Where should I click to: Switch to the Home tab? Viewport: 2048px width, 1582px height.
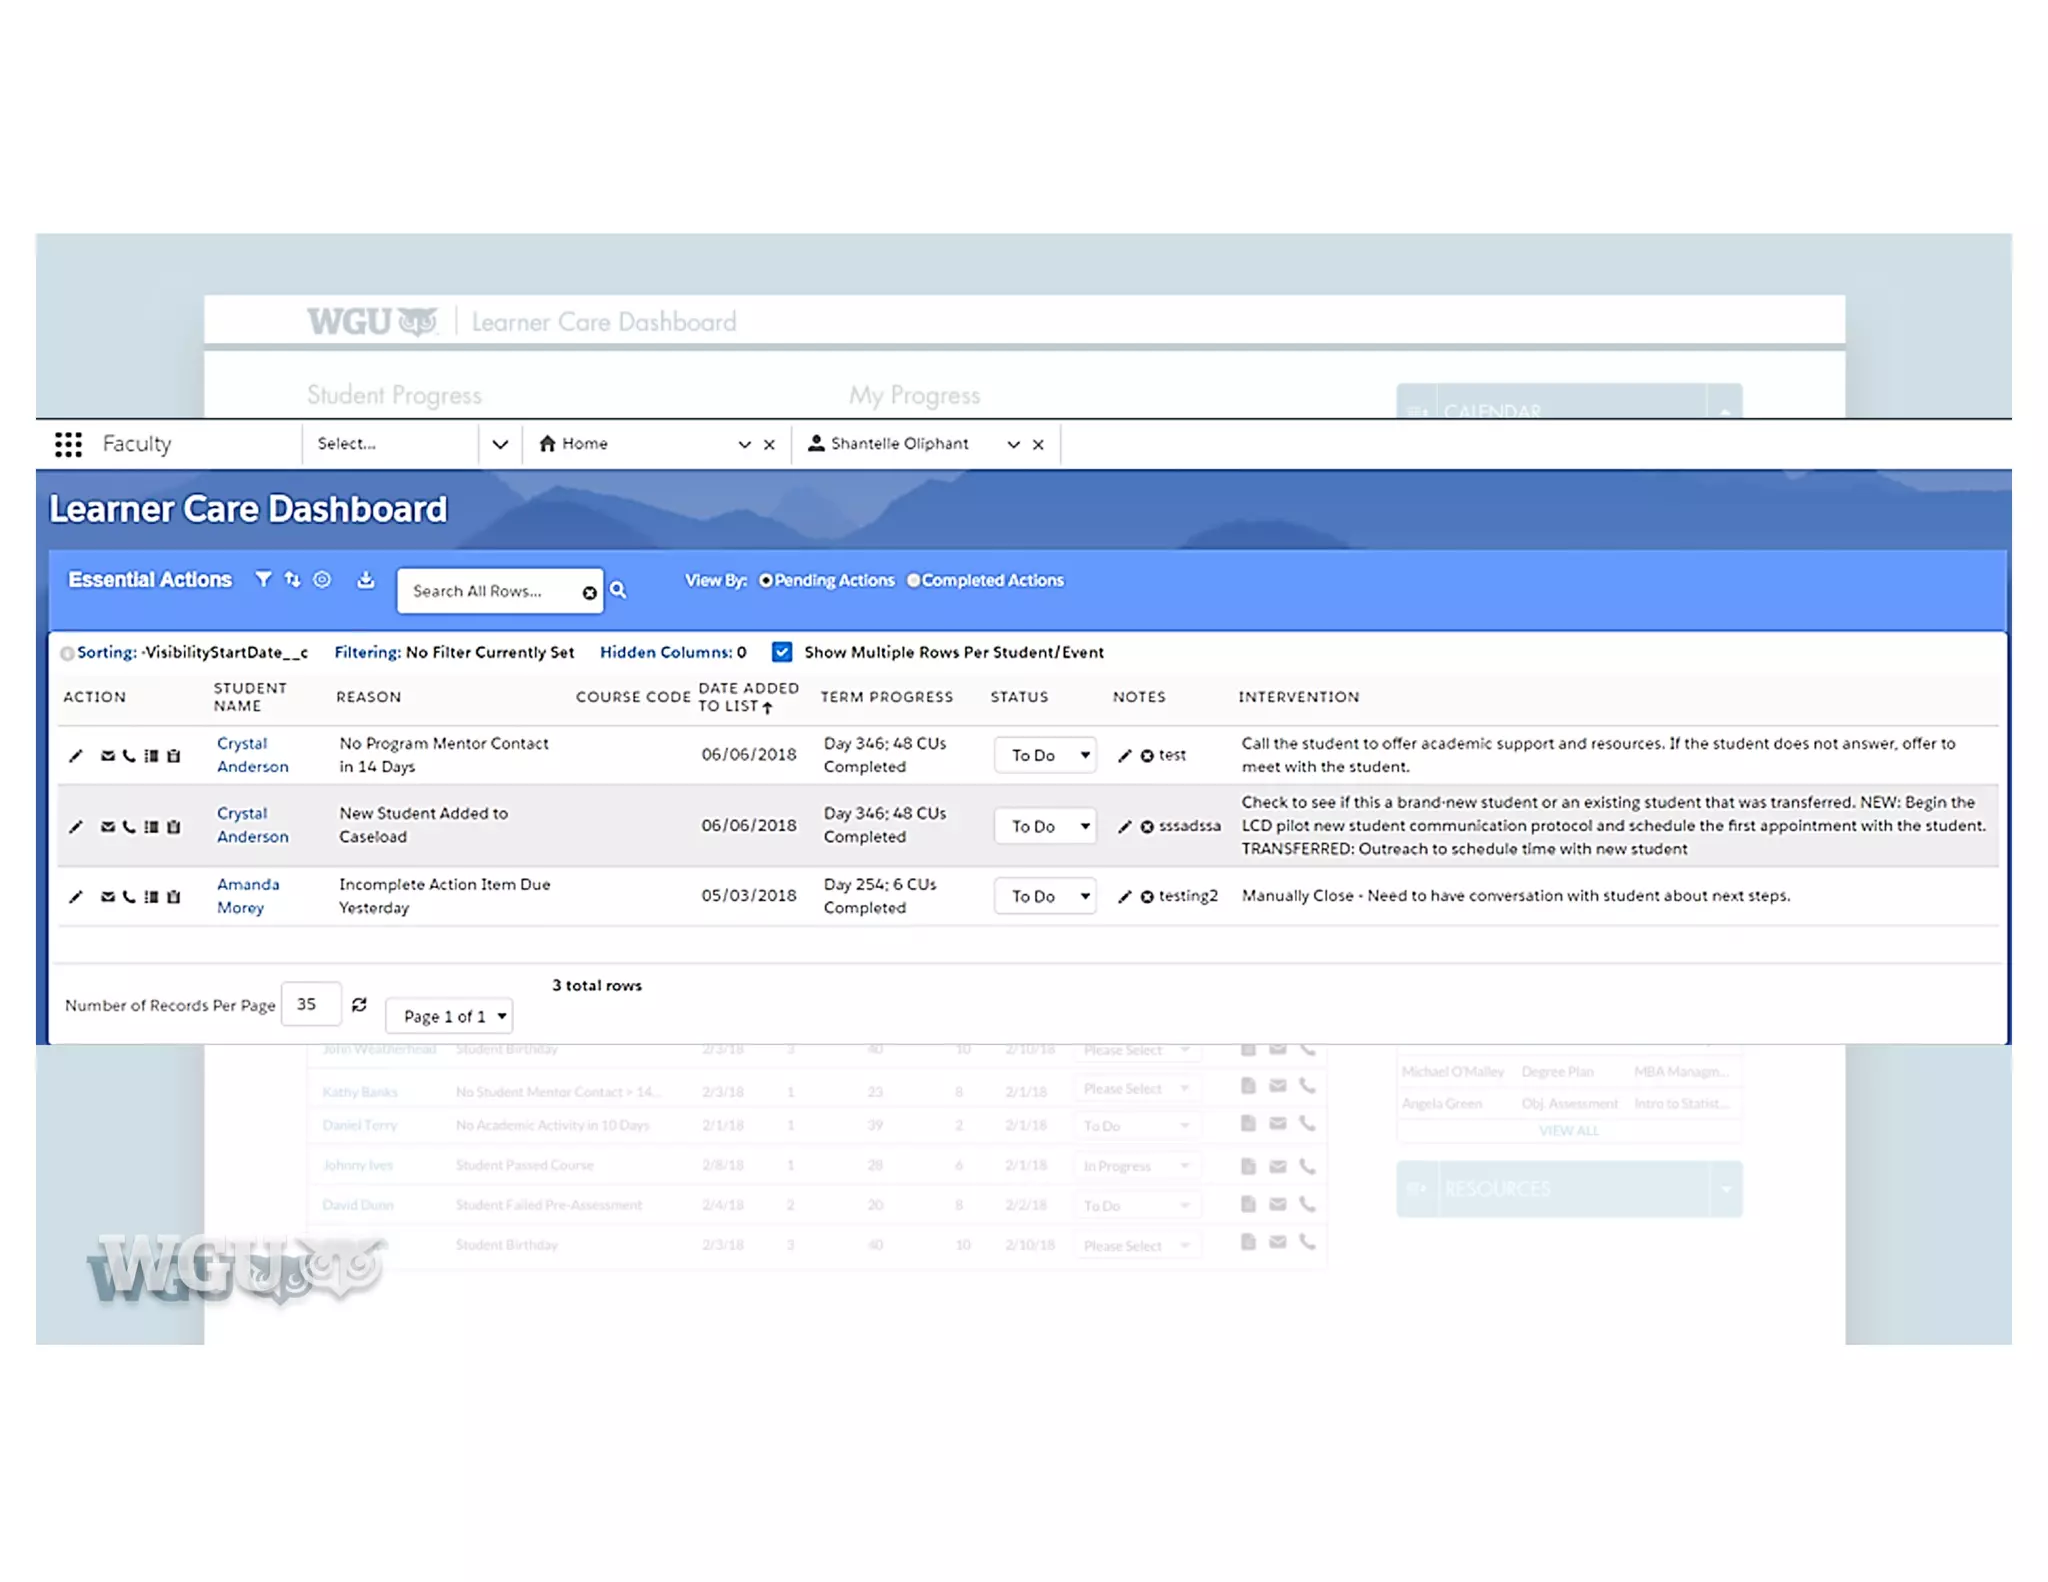(585, 444)
